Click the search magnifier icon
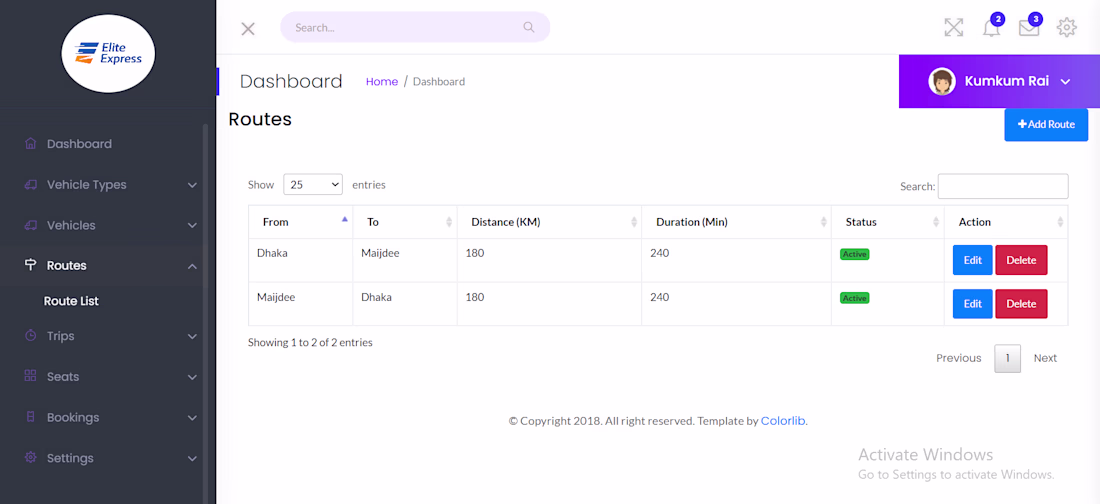1100x504 pixels. click(529, 27)
